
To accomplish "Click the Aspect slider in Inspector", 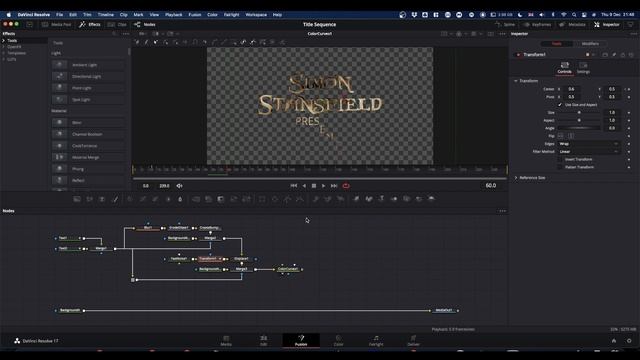I will point(579,120).
